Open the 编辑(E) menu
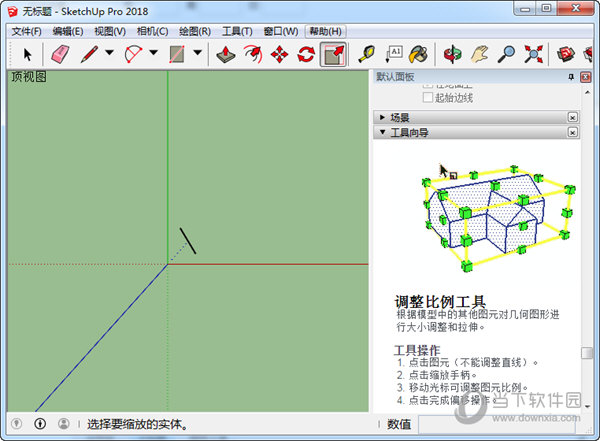The height and width of the screenshot is (441, 600). click(x=68, y=31)
